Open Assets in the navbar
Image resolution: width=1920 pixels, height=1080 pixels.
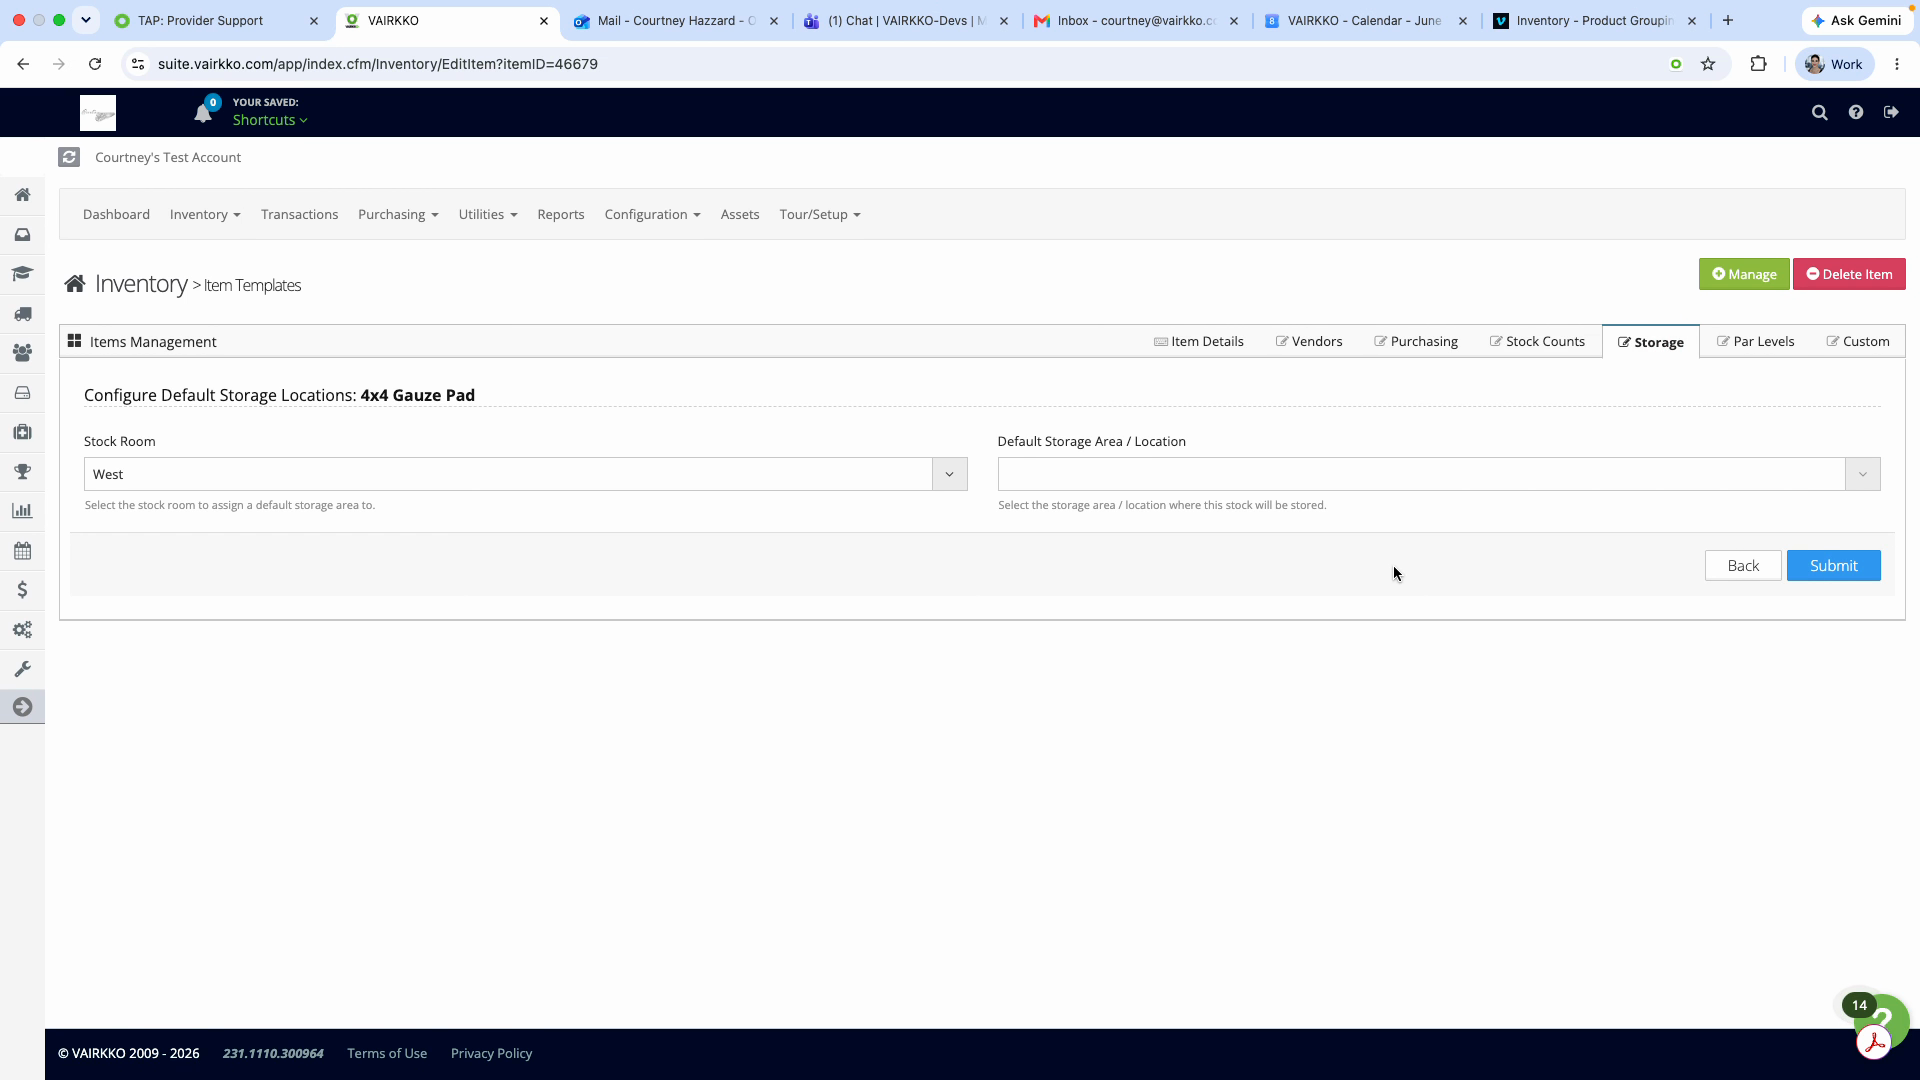(739, 214)
